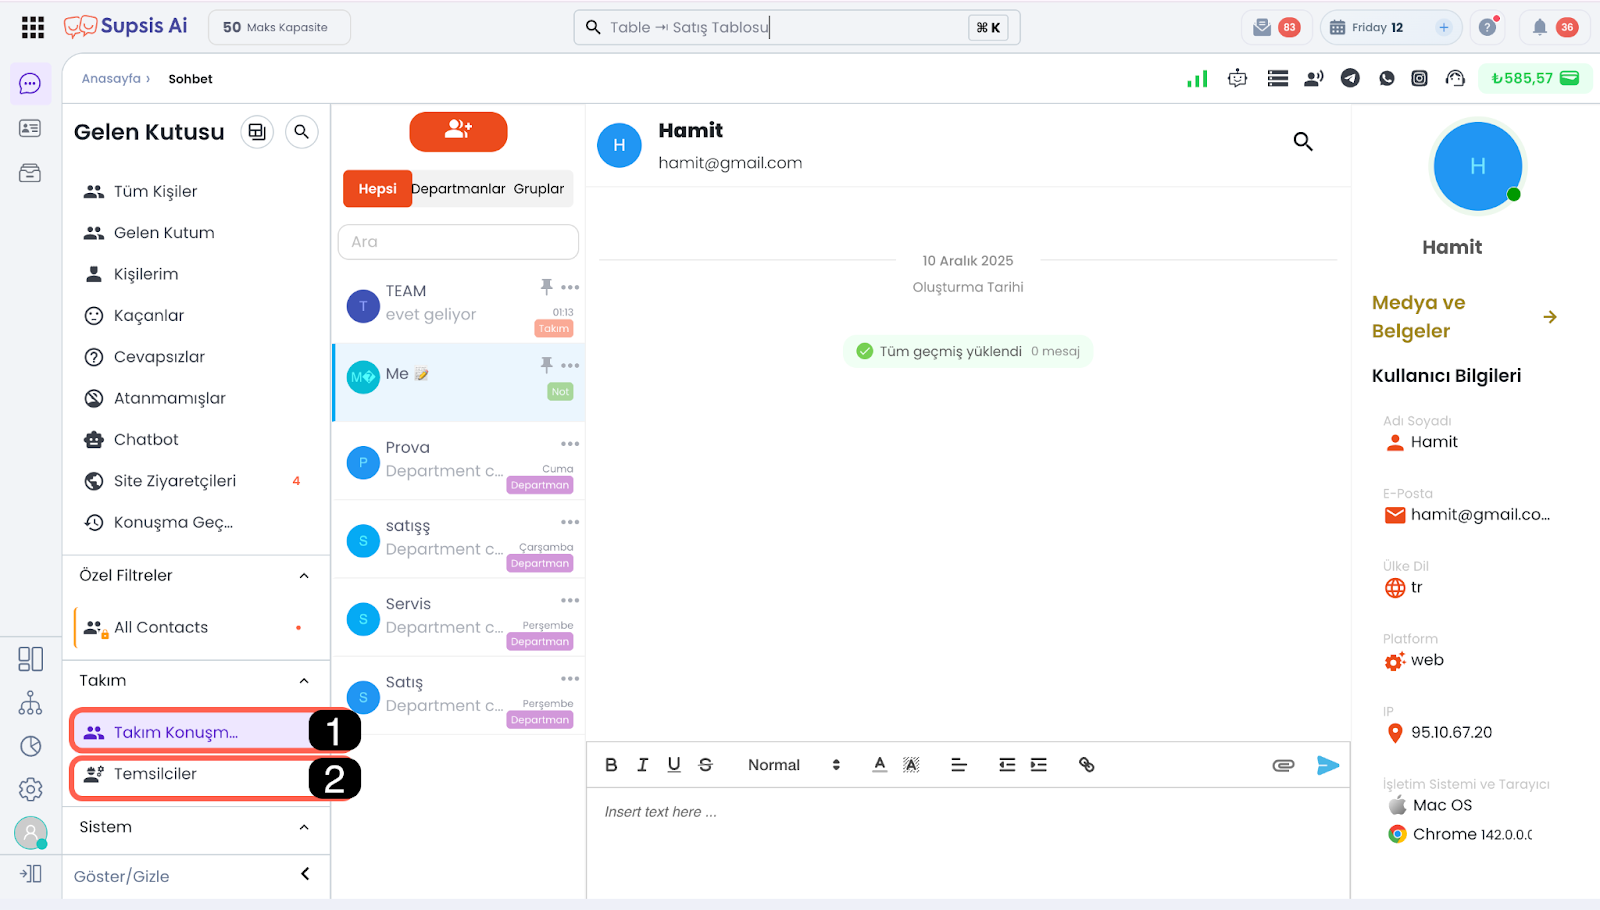Open the notifications bell
The width and height of the screenshot is (1600, 910).
[x=1540, y=27]
